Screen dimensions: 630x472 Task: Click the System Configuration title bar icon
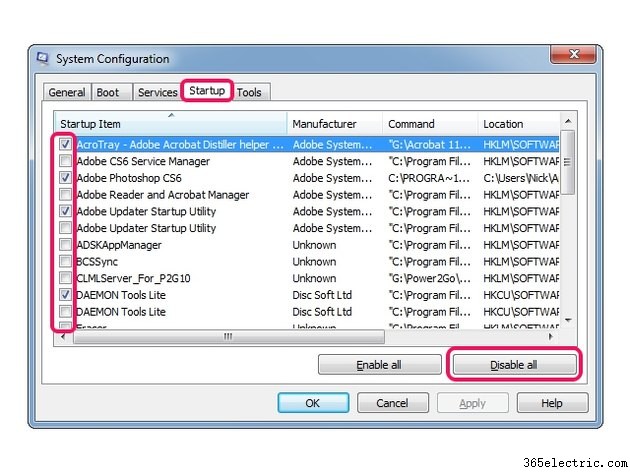[42, 59]
